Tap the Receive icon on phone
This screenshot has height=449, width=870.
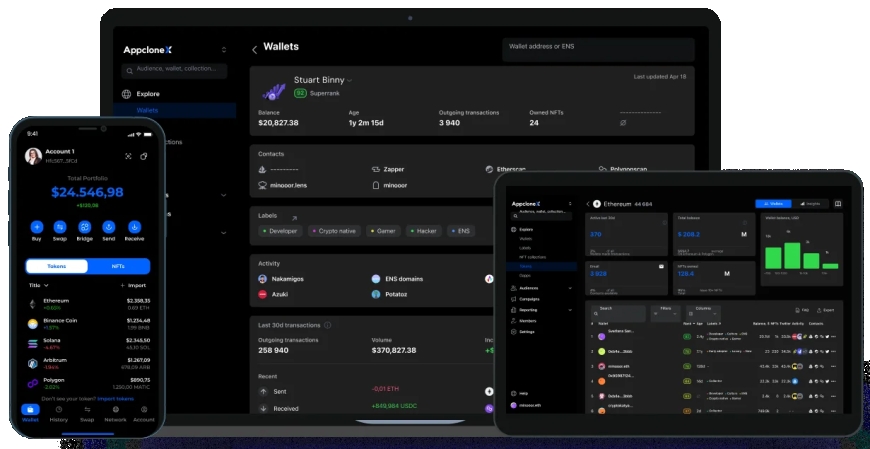[133, 227]
